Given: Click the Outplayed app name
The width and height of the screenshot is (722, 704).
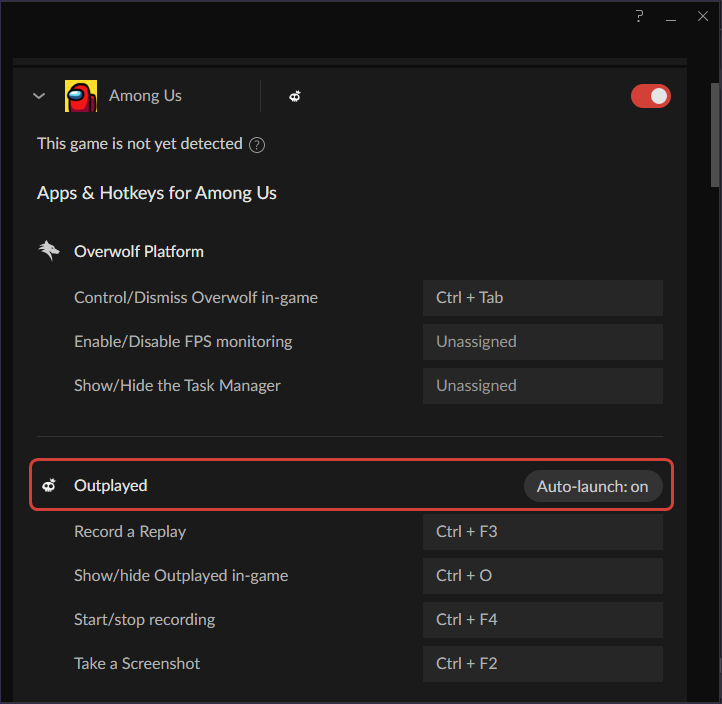Looking at the screenshot, I should coord(111,486).
